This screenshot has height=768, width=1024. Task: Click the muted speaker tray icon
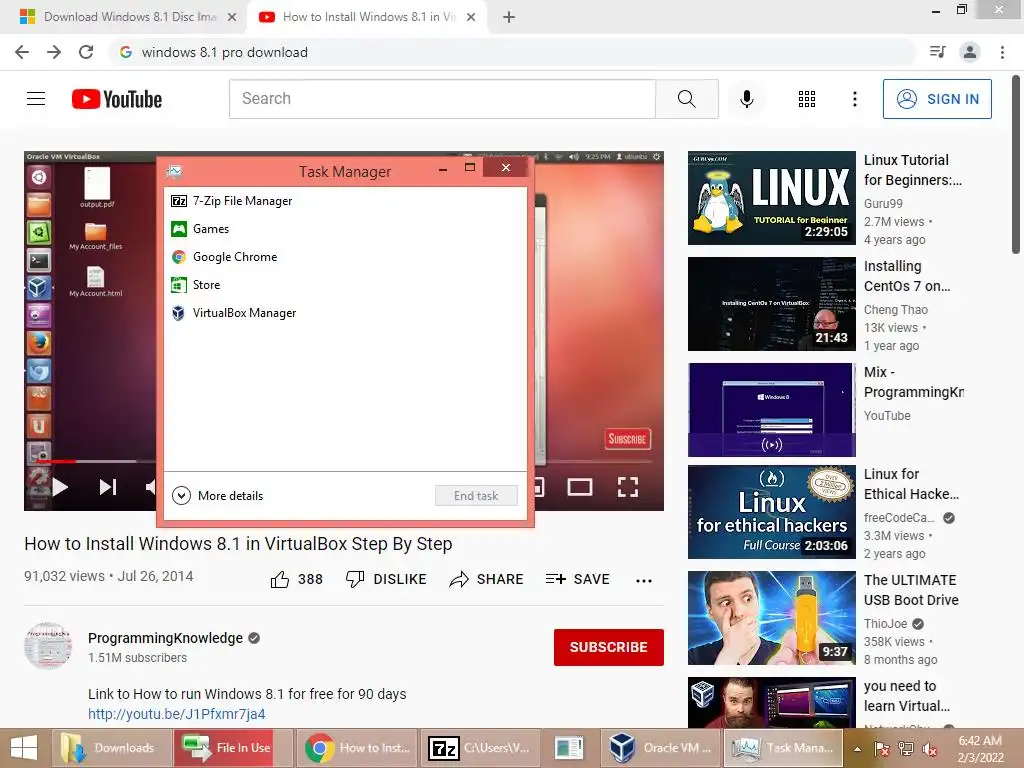click(x=930, y=749)
